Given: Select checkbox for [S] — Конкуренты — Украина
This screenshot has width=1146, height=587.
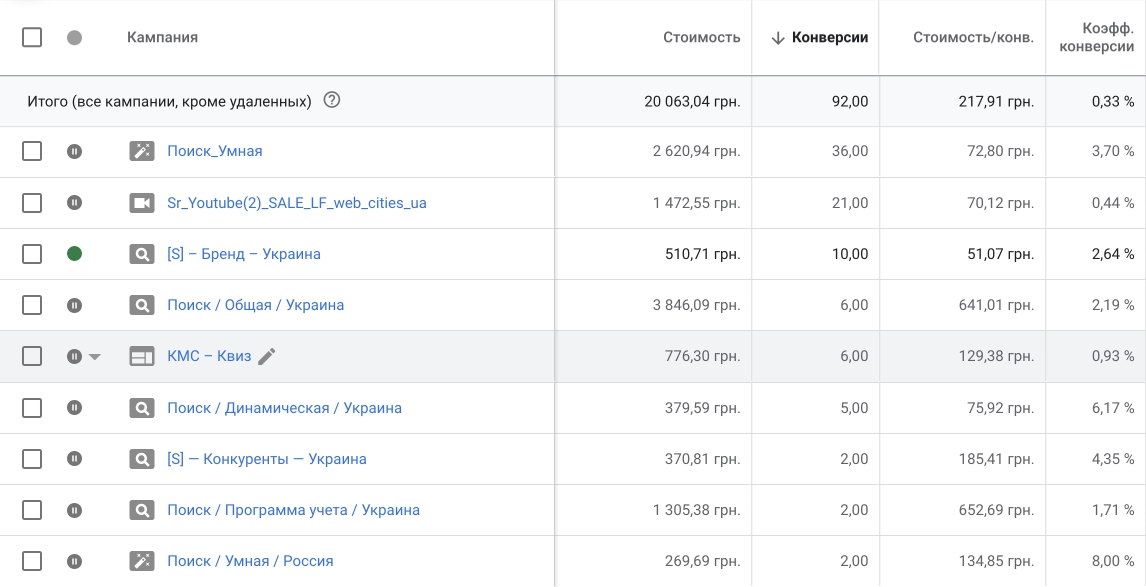Looking at the screenshot, I should [x=31, y=459].
